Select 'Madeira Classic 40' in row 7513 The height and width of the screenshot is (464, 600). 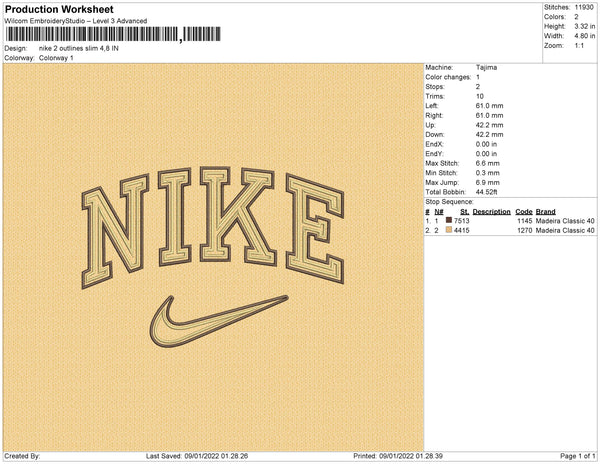(565, 221)
